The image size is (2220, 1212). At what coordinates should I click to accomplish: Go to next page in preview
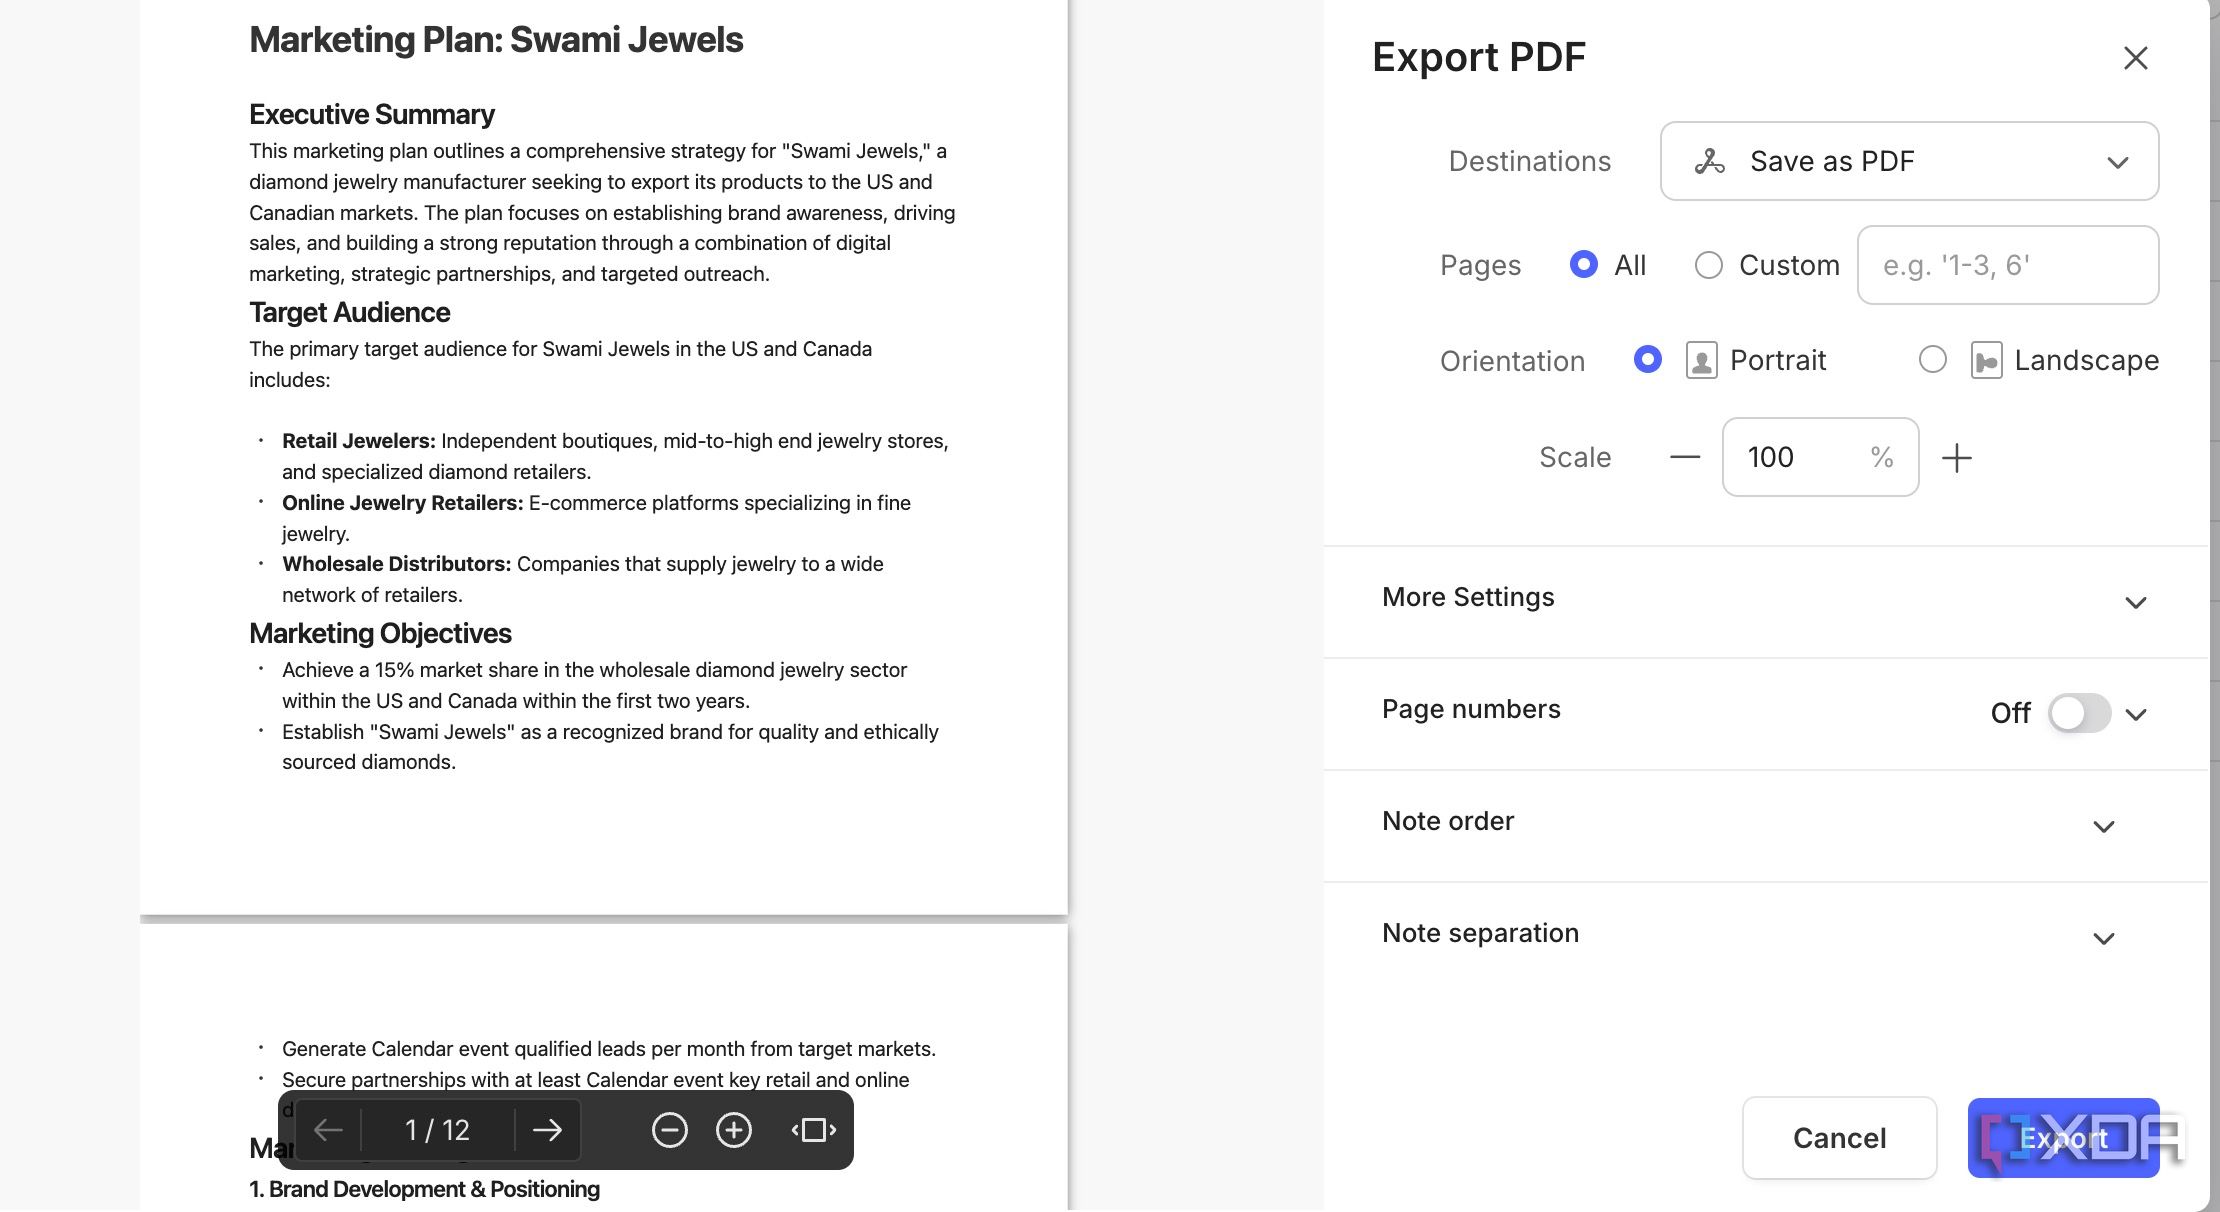pyautogui.click(x=547, y=1130)
